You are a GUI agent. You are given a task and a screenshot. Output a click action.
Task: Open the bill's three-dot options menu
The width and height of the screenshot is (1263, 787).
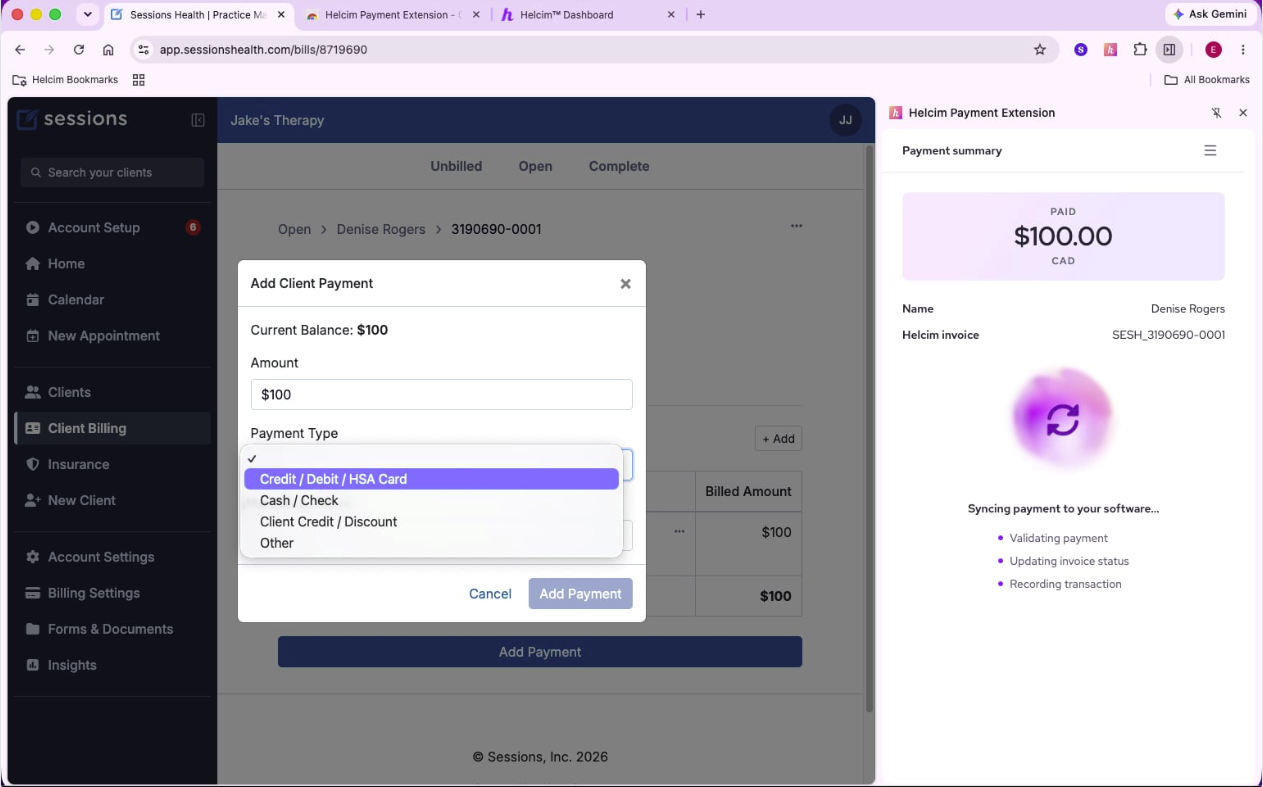796,226
